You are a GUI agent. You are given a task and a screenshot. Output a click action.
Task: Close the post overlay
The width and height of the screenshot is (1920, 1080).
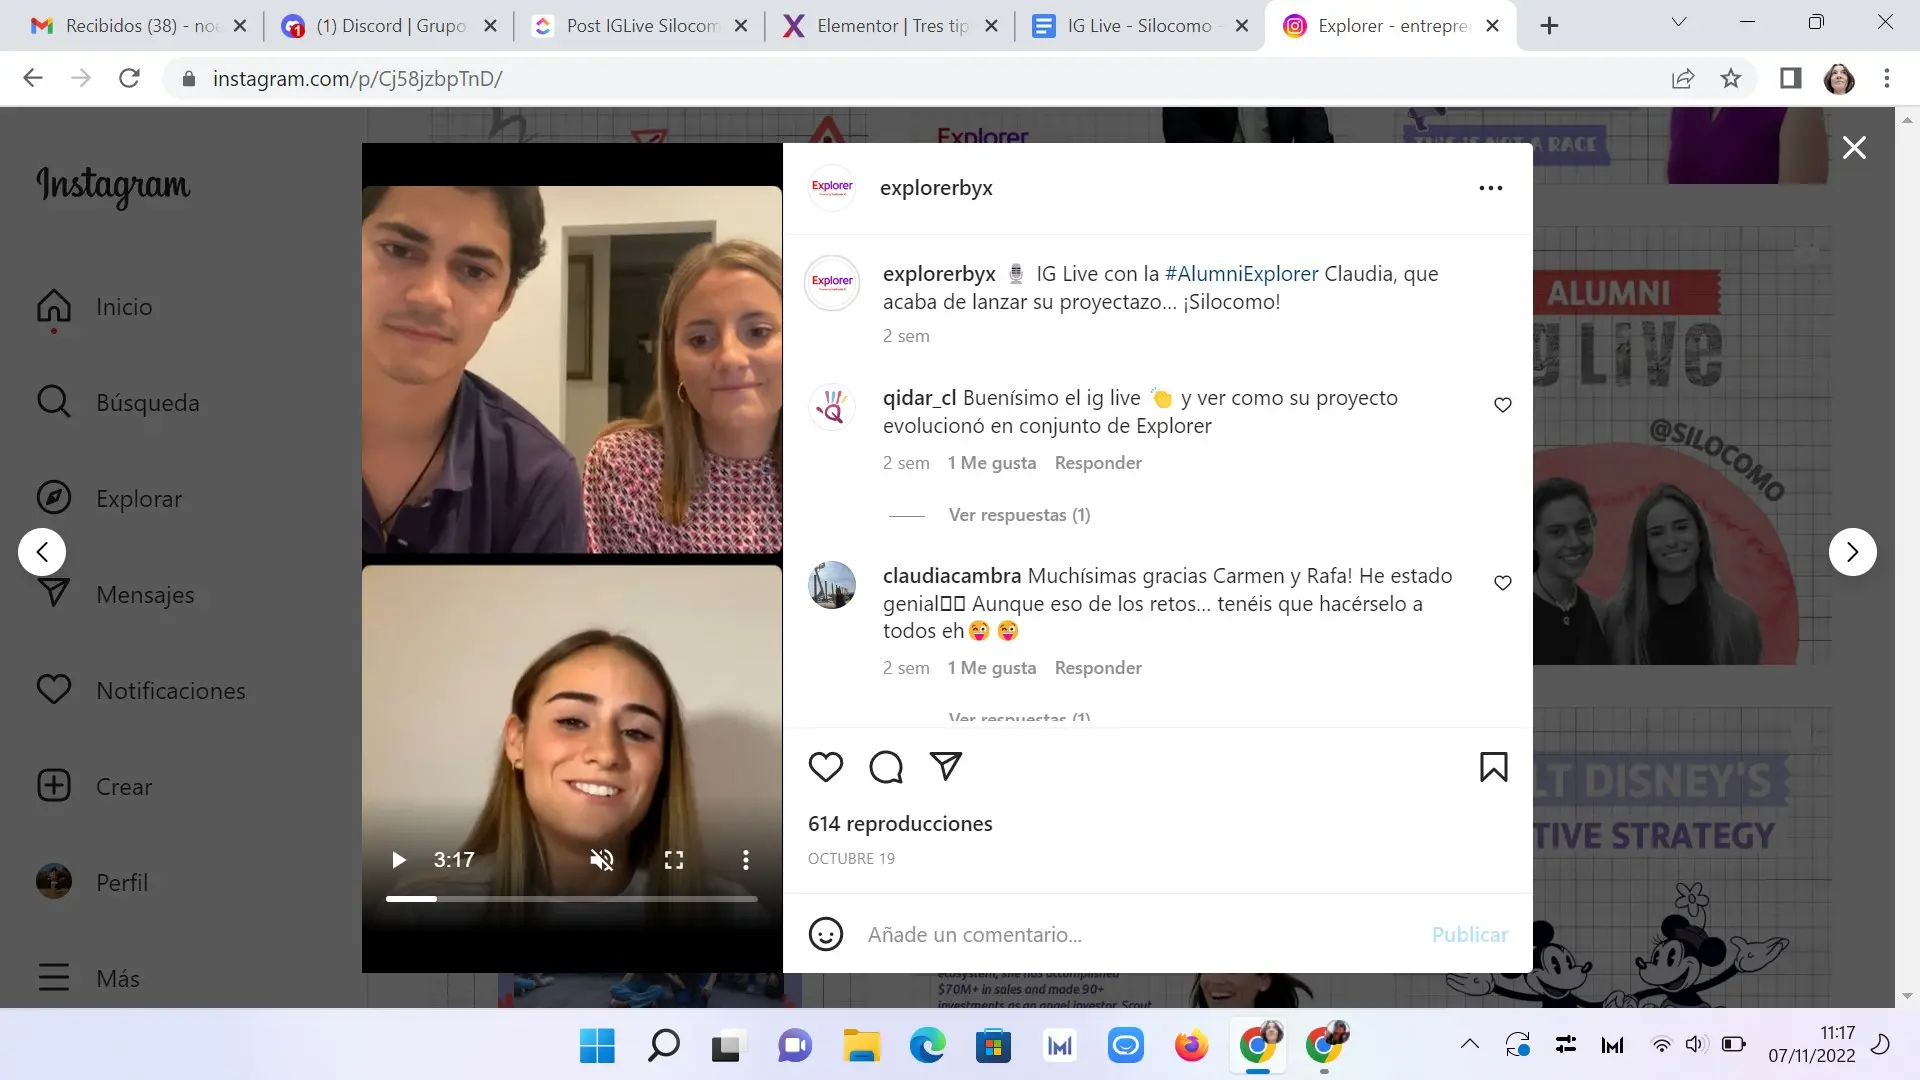1855,148
